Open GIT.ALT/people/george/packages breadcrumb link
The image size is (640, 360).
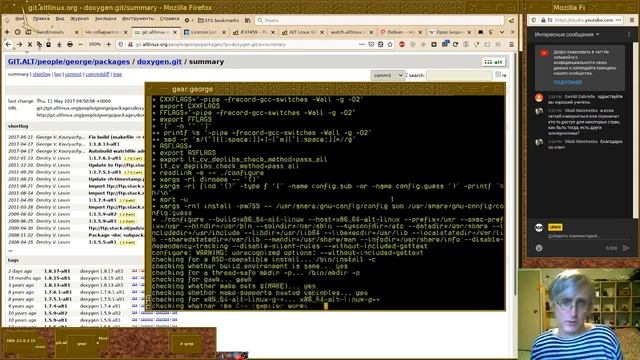(69, 62)
